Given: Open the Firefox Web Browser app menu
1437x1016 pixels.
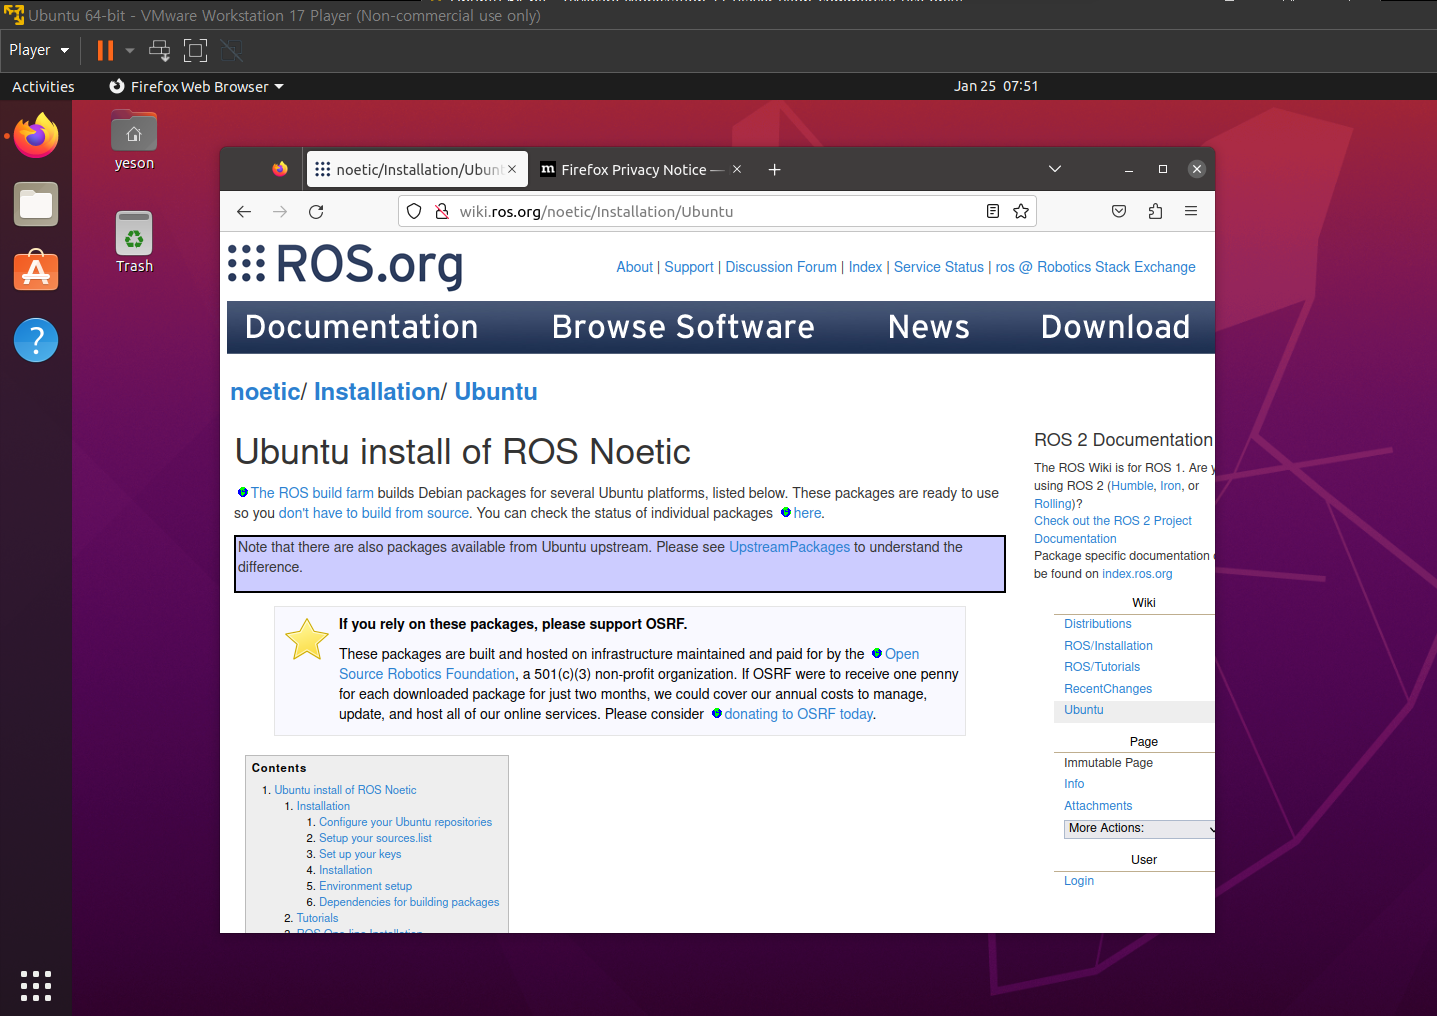Looking at the screenshot, I should coord(196,86).
